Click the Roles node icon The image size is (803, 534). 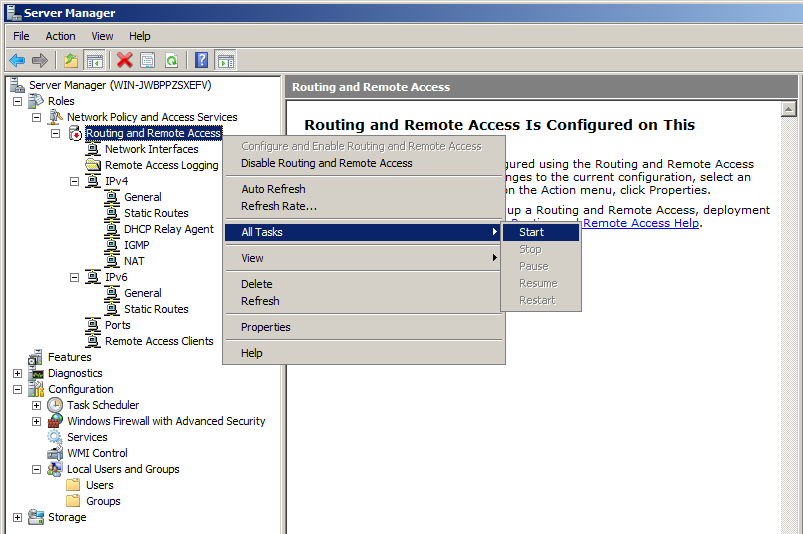[x=36, y=101]
